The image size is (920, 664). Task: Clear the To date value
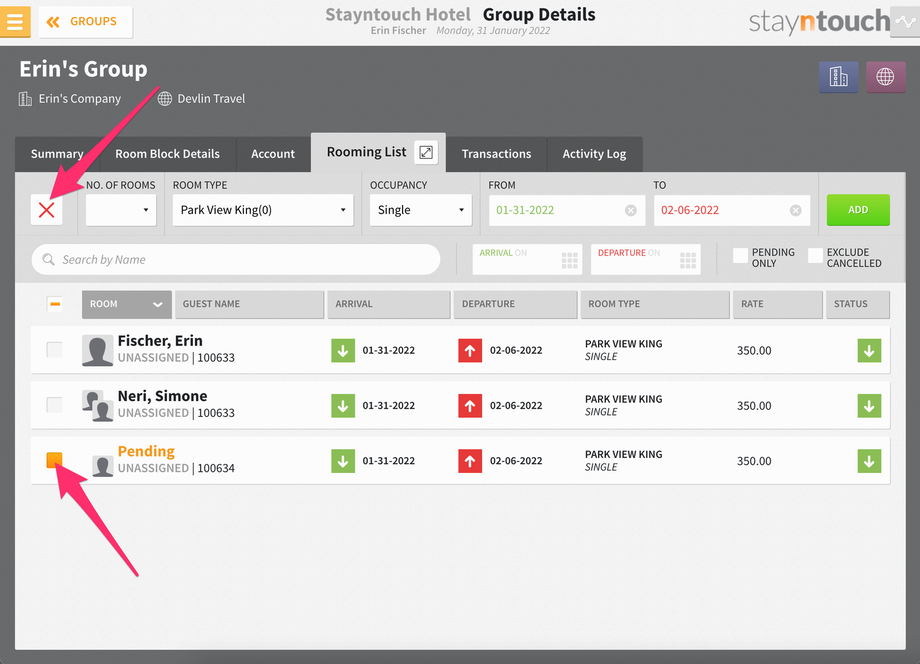(796, 210)
